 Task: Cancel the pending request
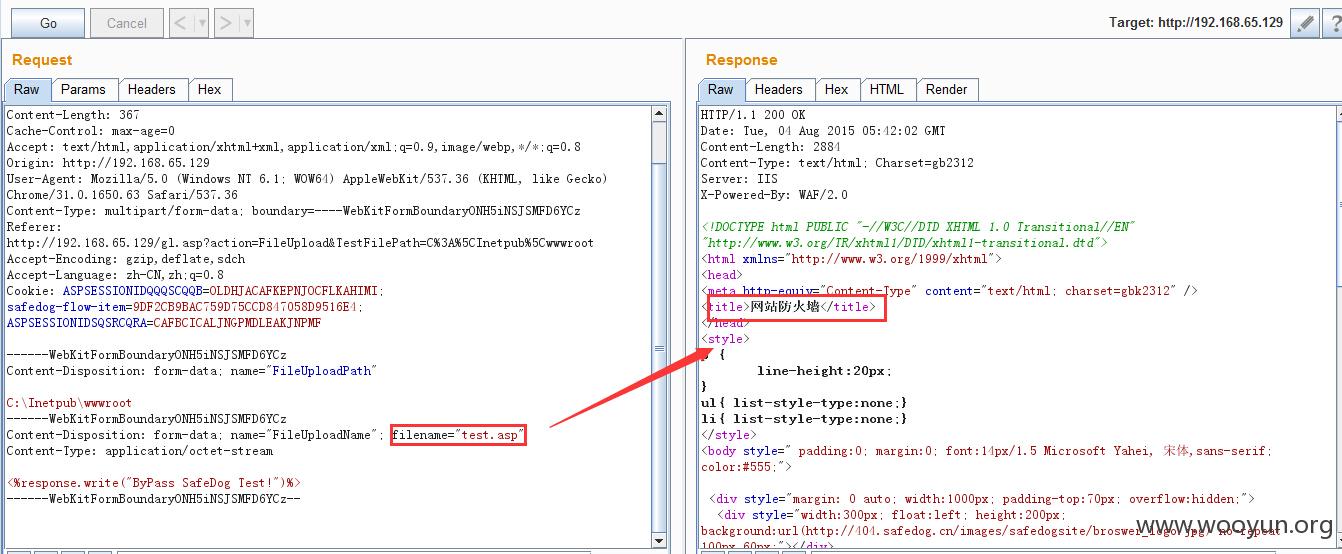point(127,22)
